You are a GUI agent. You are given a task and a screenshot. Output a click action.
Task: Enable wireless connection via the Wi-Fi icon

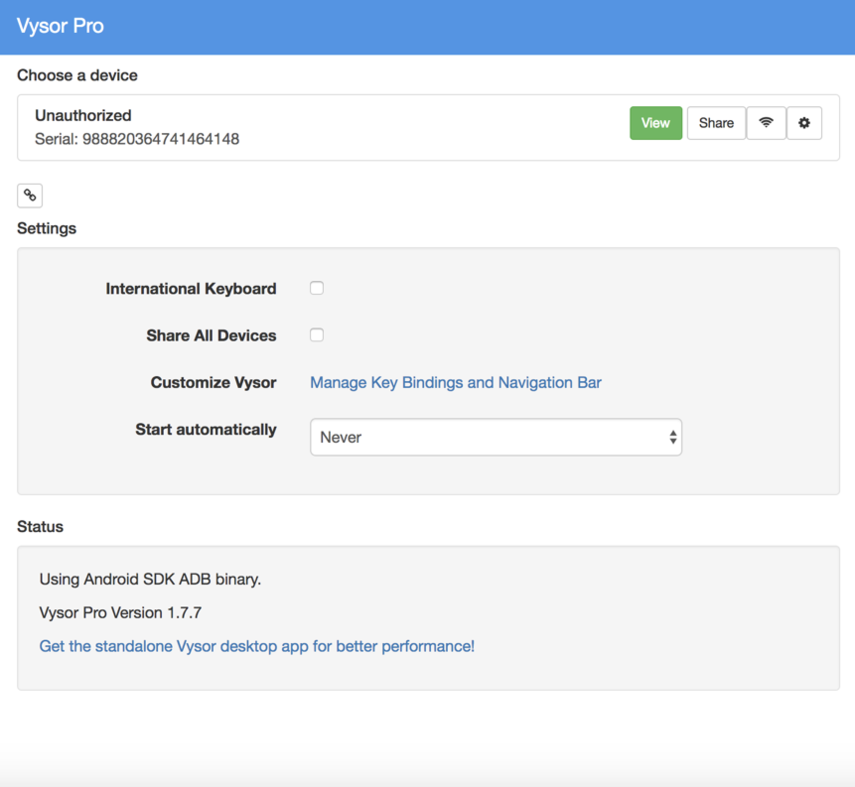coord(766,123)
